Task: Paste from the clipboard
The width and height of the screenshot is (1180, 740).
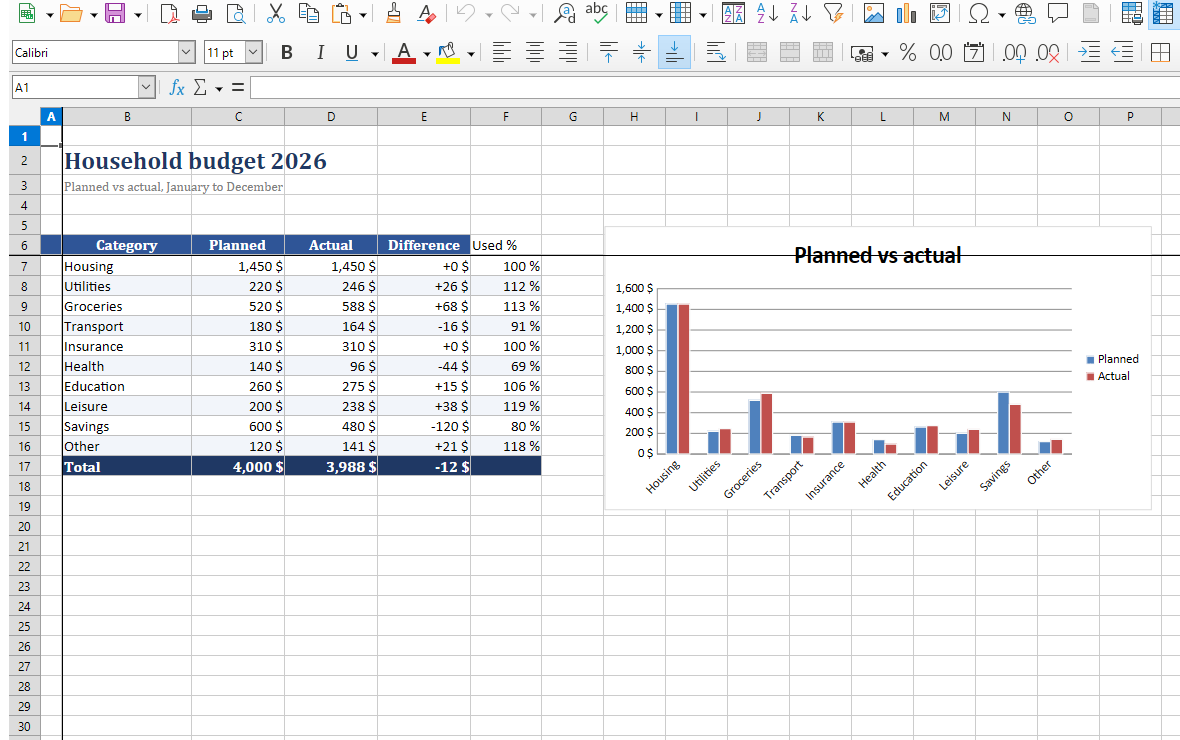Action: pyautogui.click(x=342, y=13)
